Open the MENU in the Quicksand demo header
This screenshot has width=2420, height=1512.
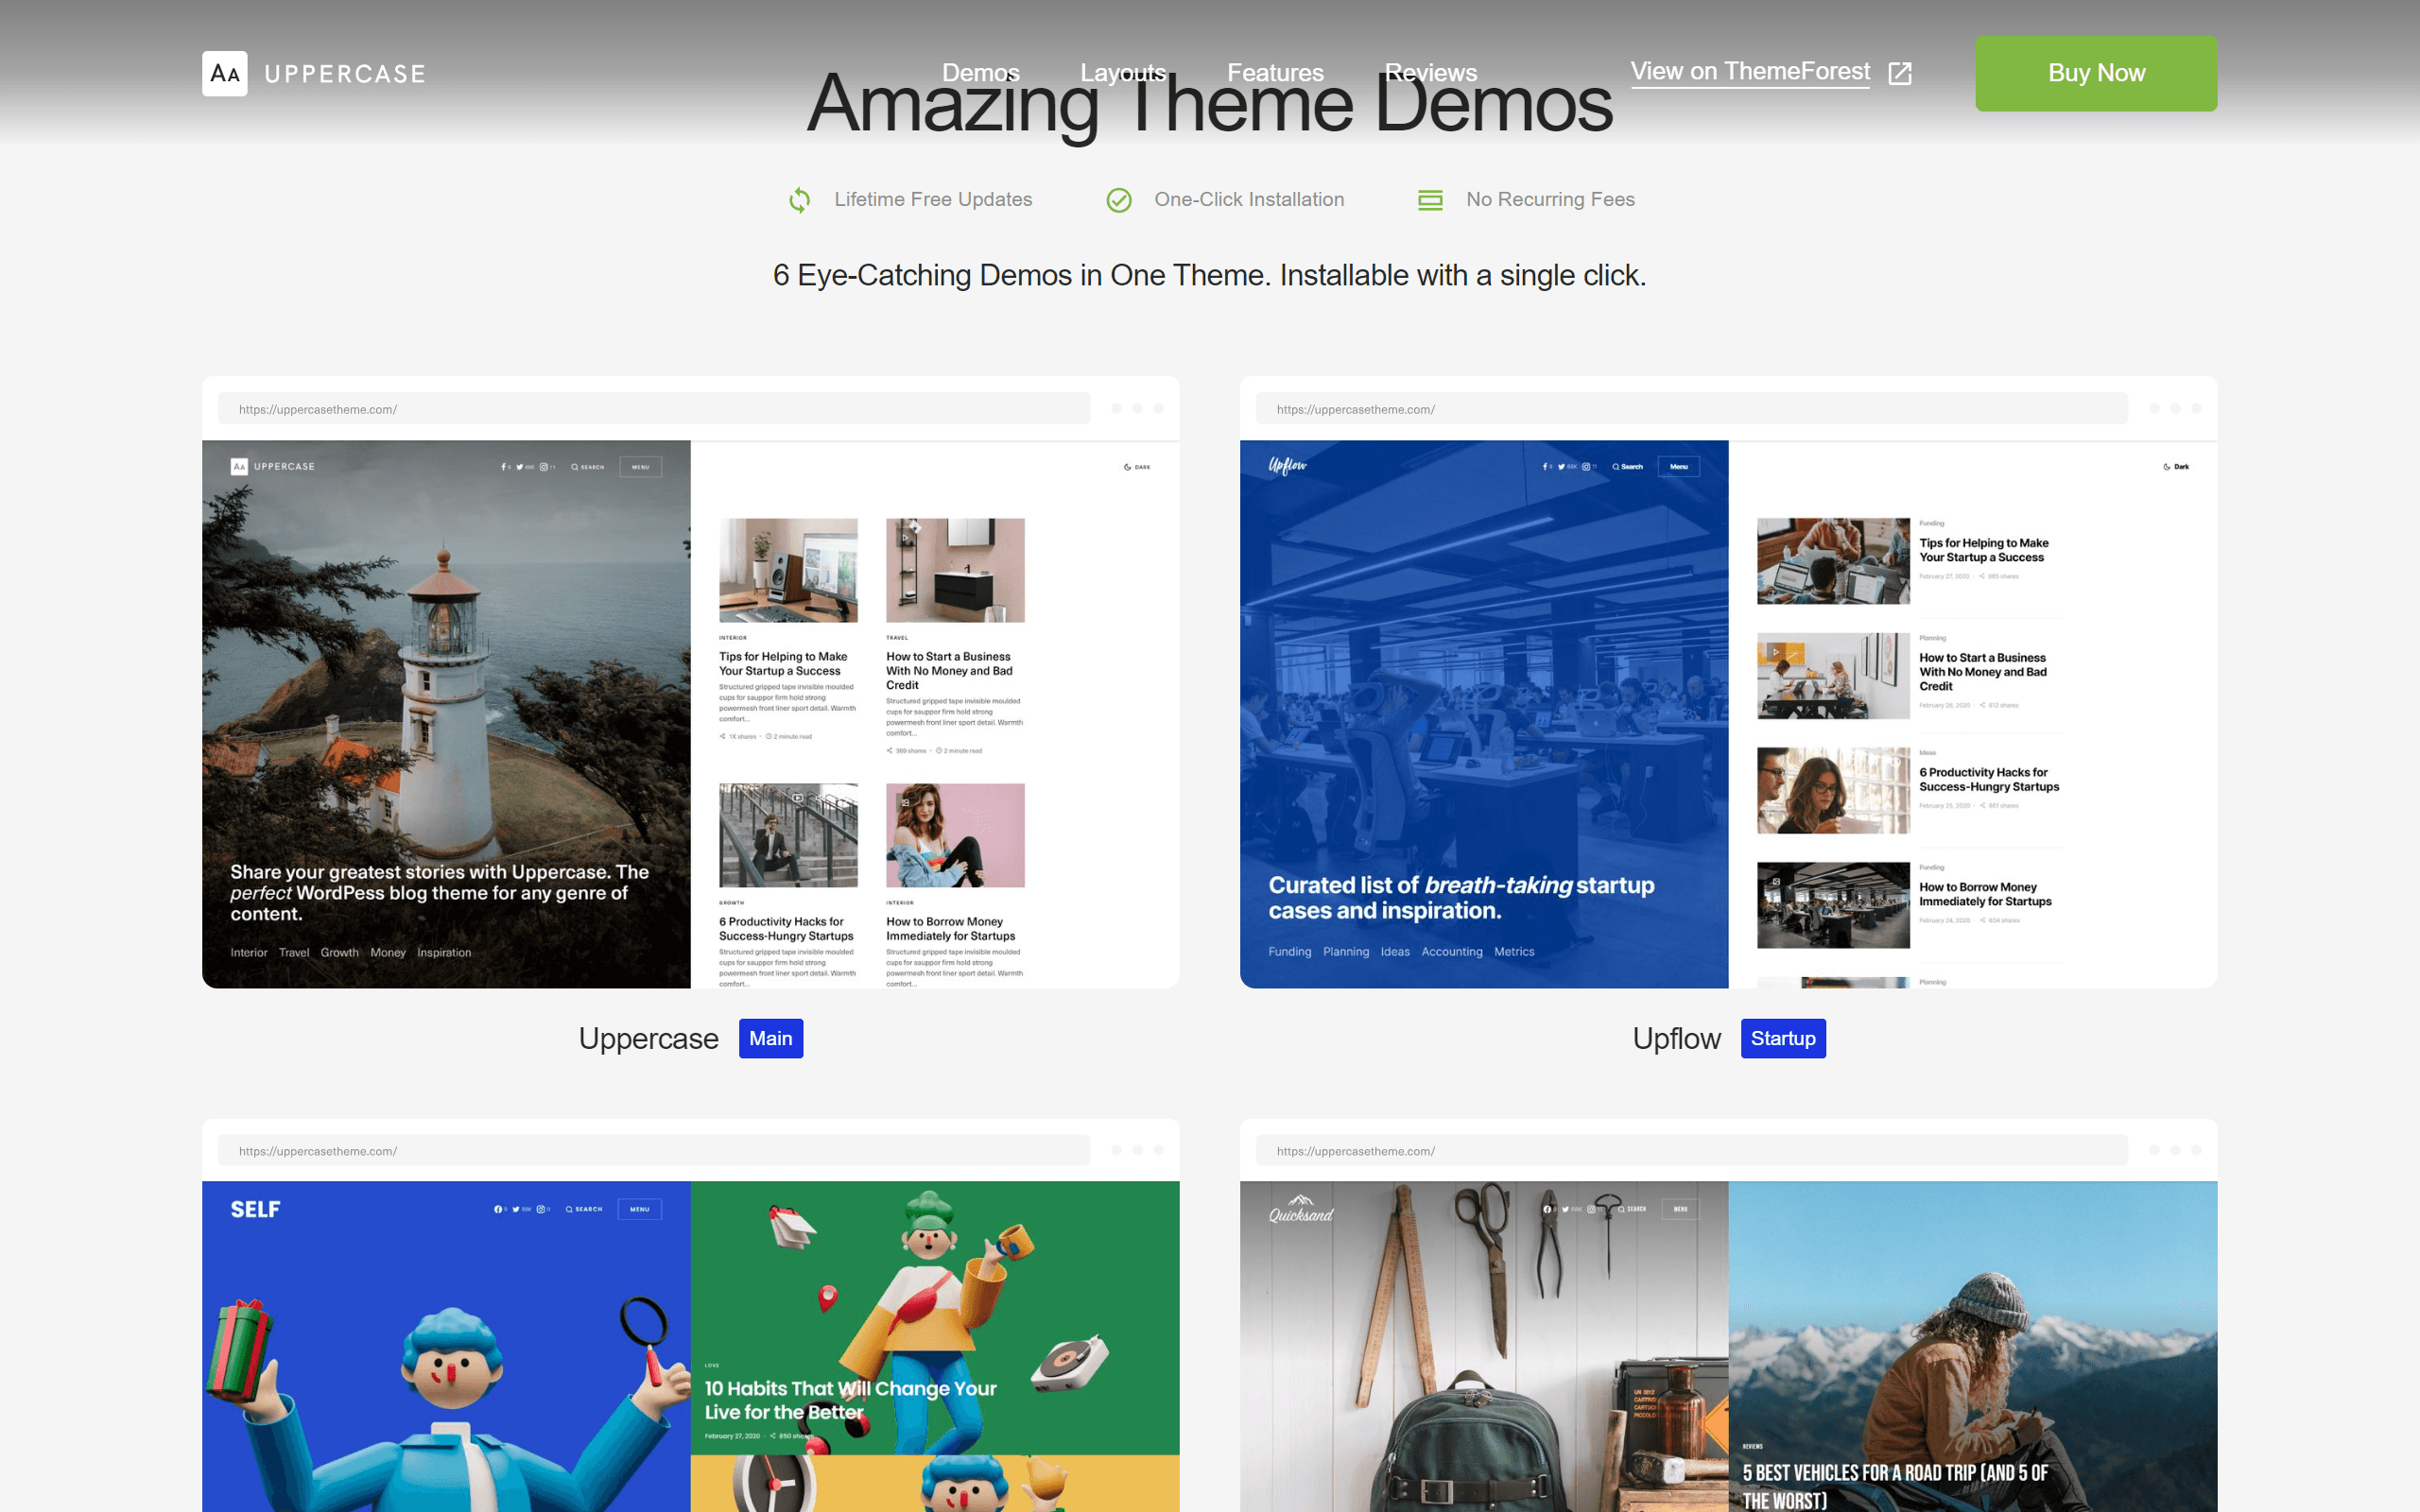tap(1681, 1208)
